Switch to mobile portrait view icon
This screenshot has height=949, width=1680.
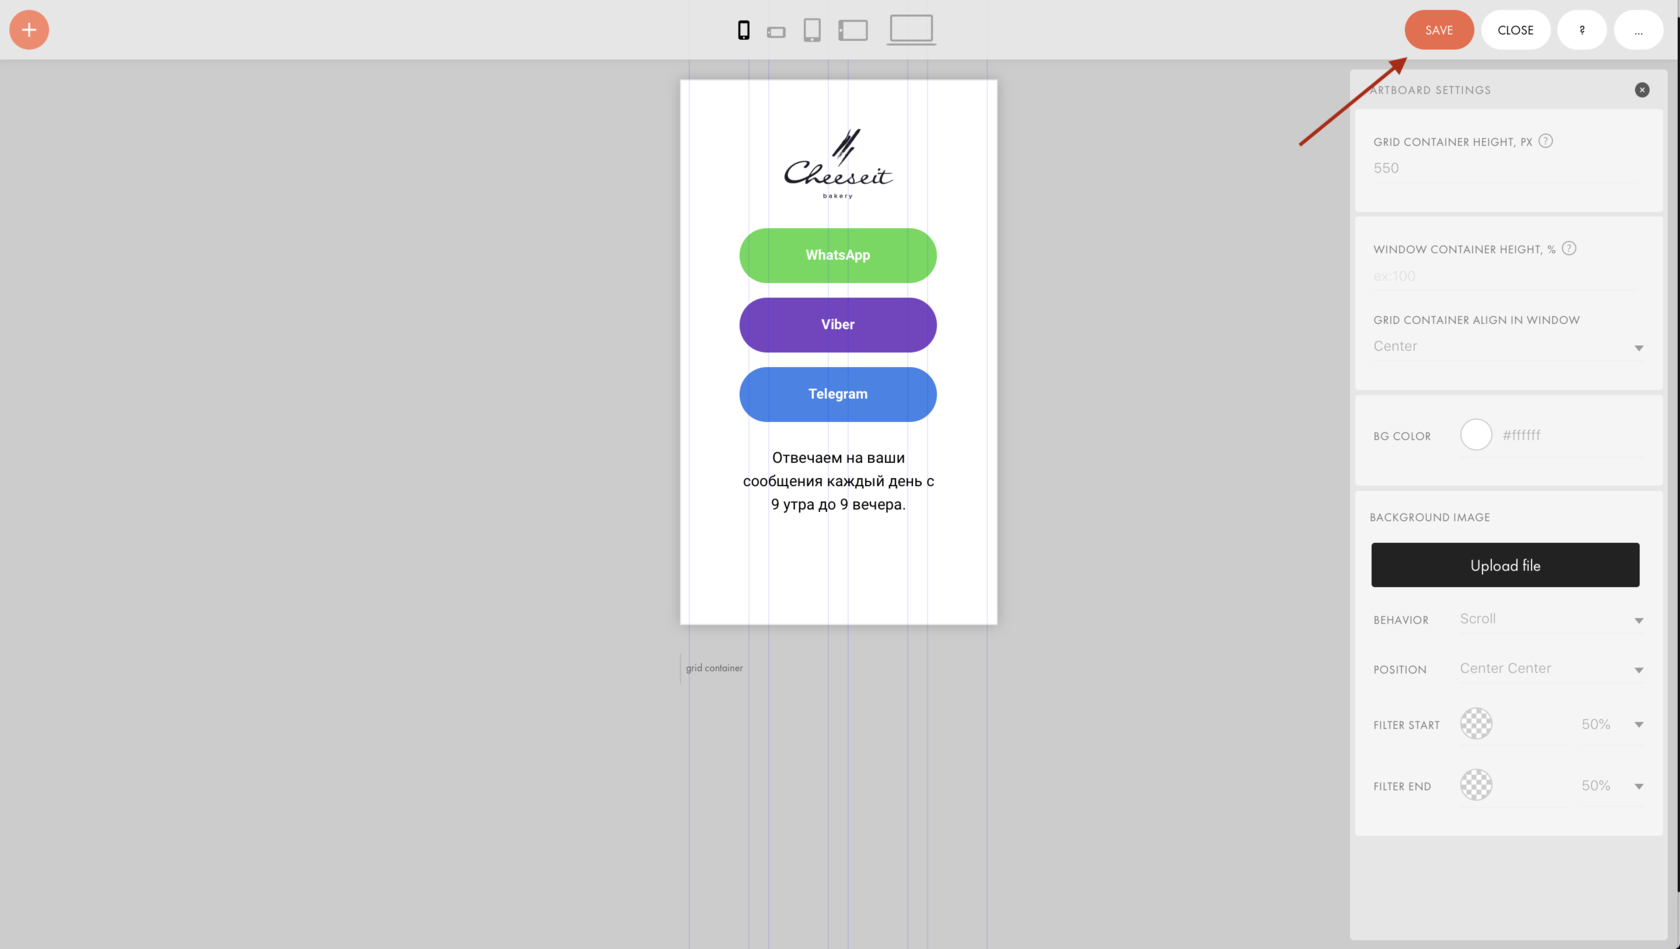(744, 31)
